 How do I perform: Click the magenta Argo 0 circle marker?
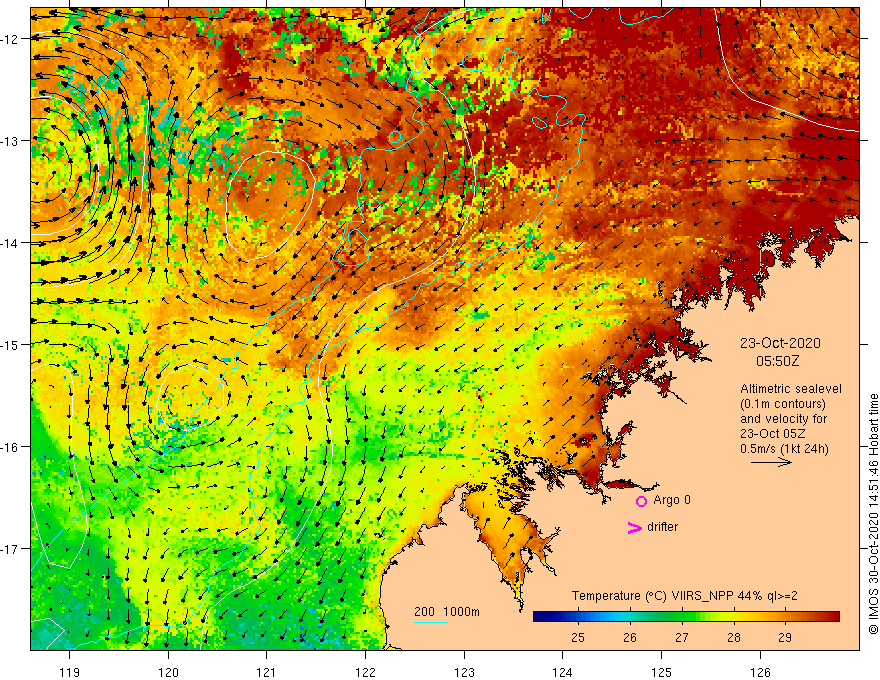[641, 501]
